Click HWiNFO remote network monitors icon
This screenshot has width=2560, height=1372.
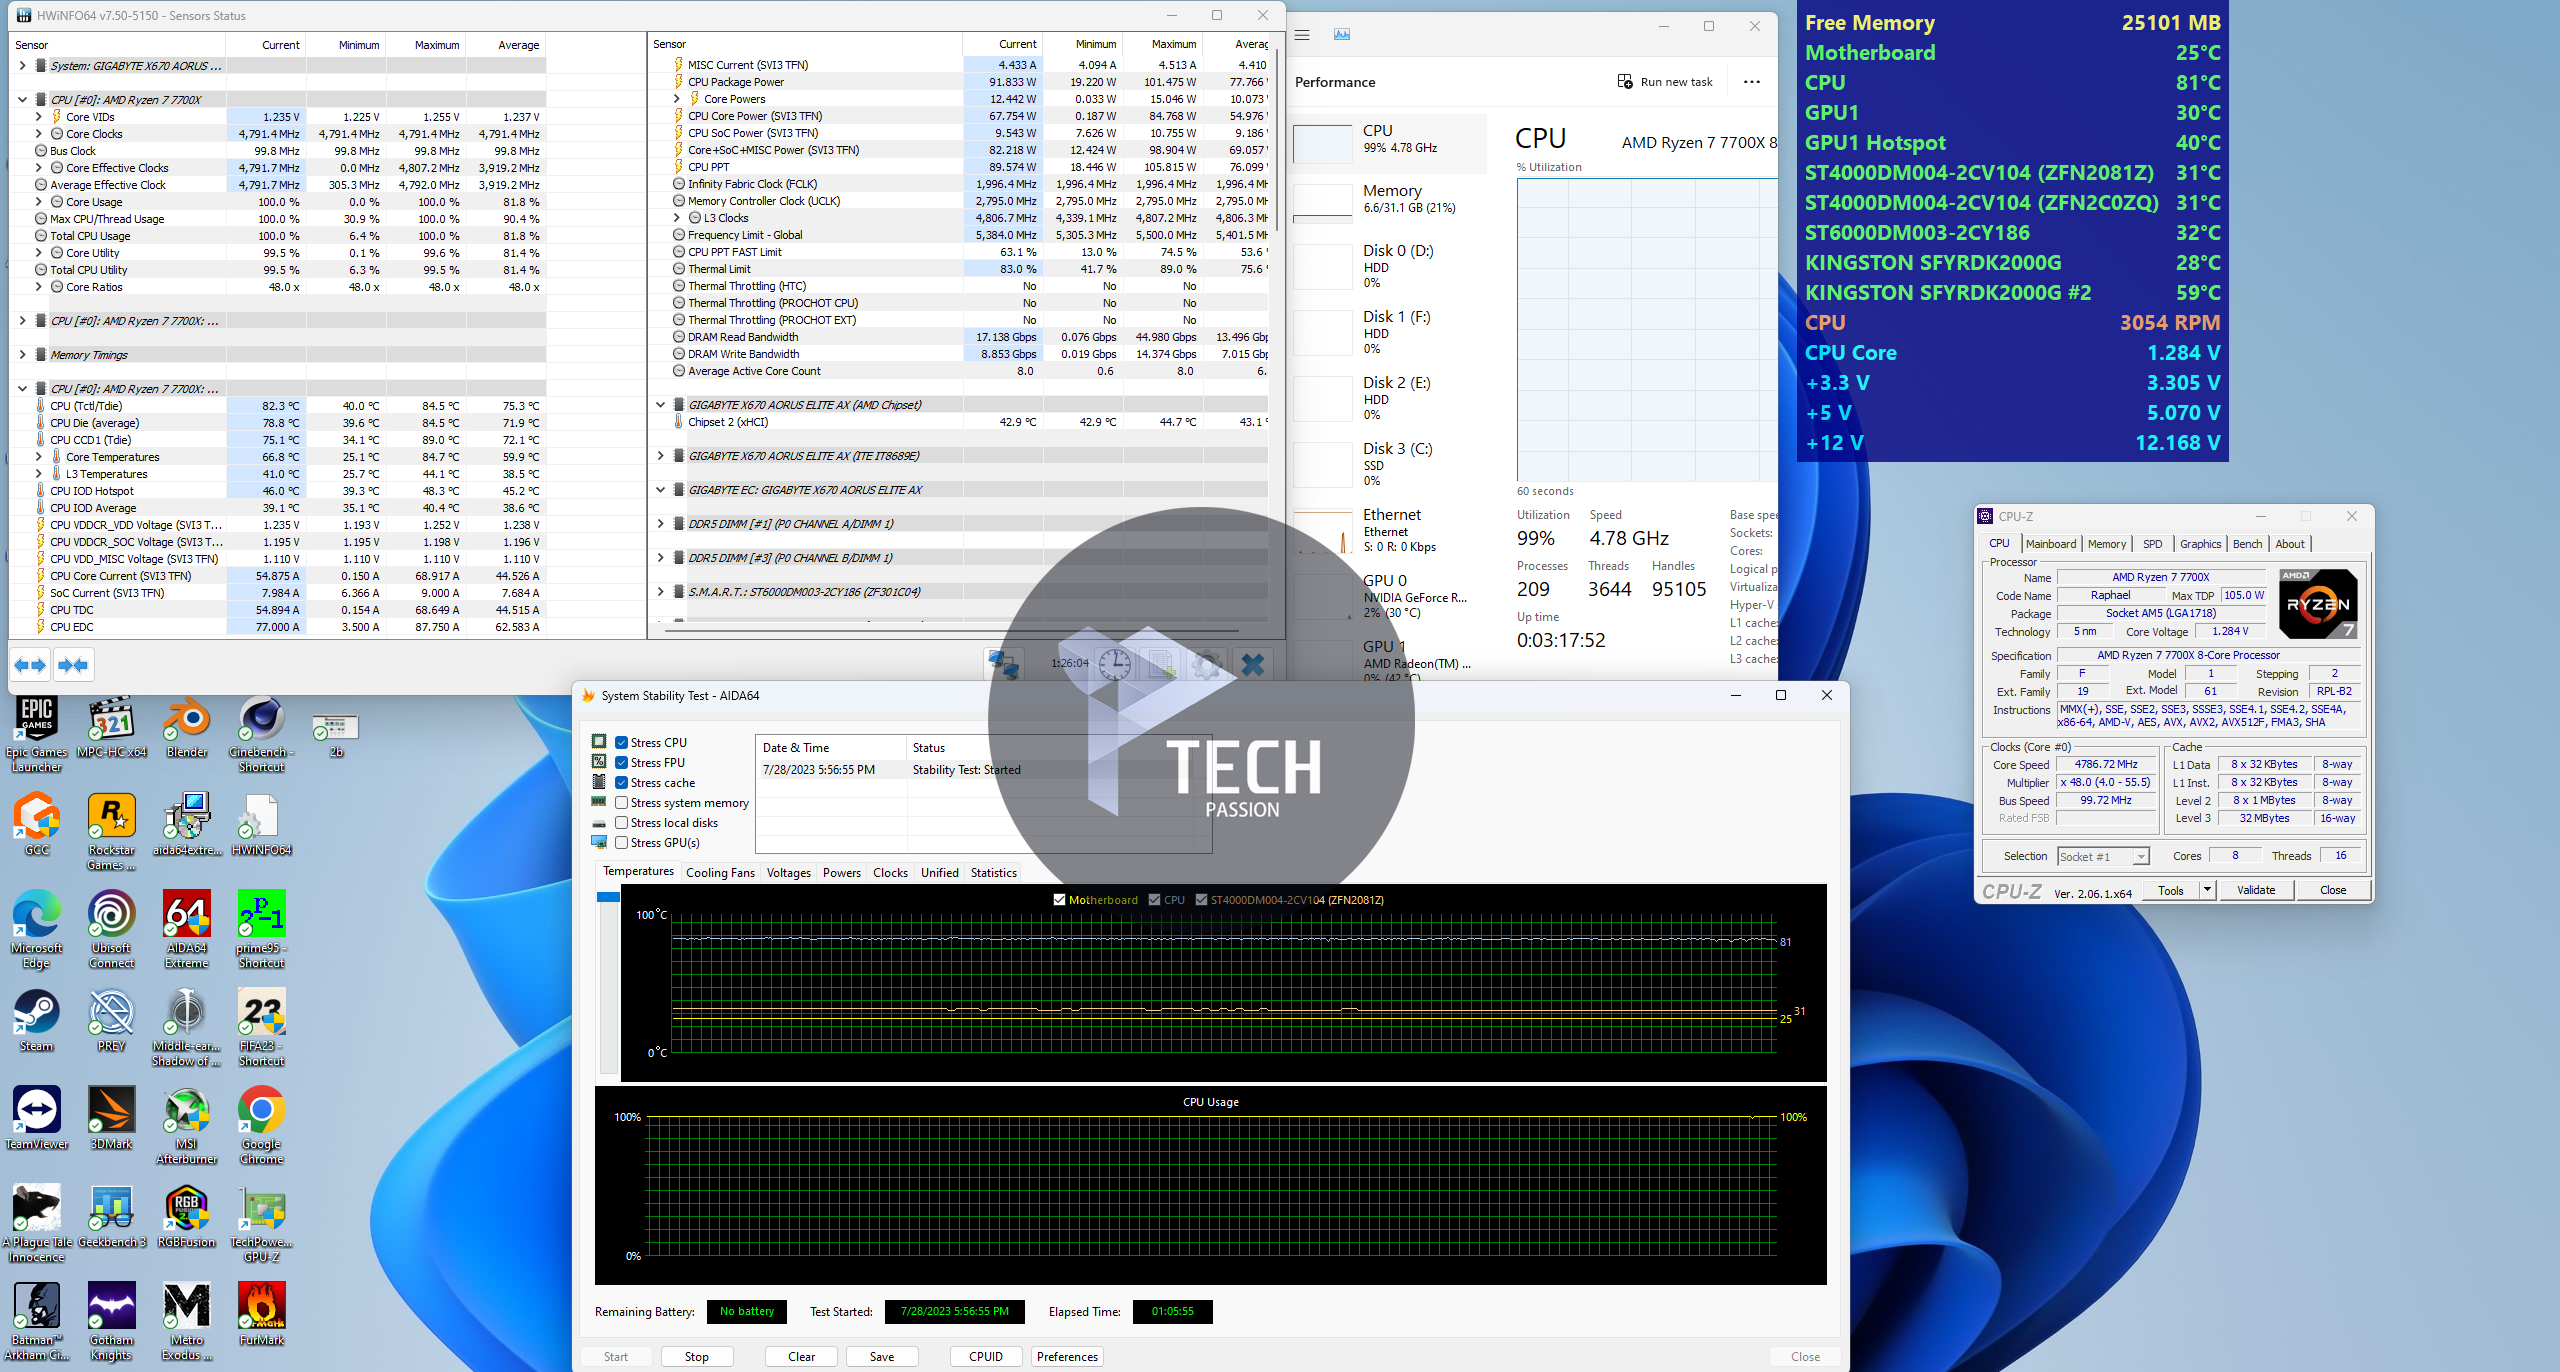[1004, 664]
